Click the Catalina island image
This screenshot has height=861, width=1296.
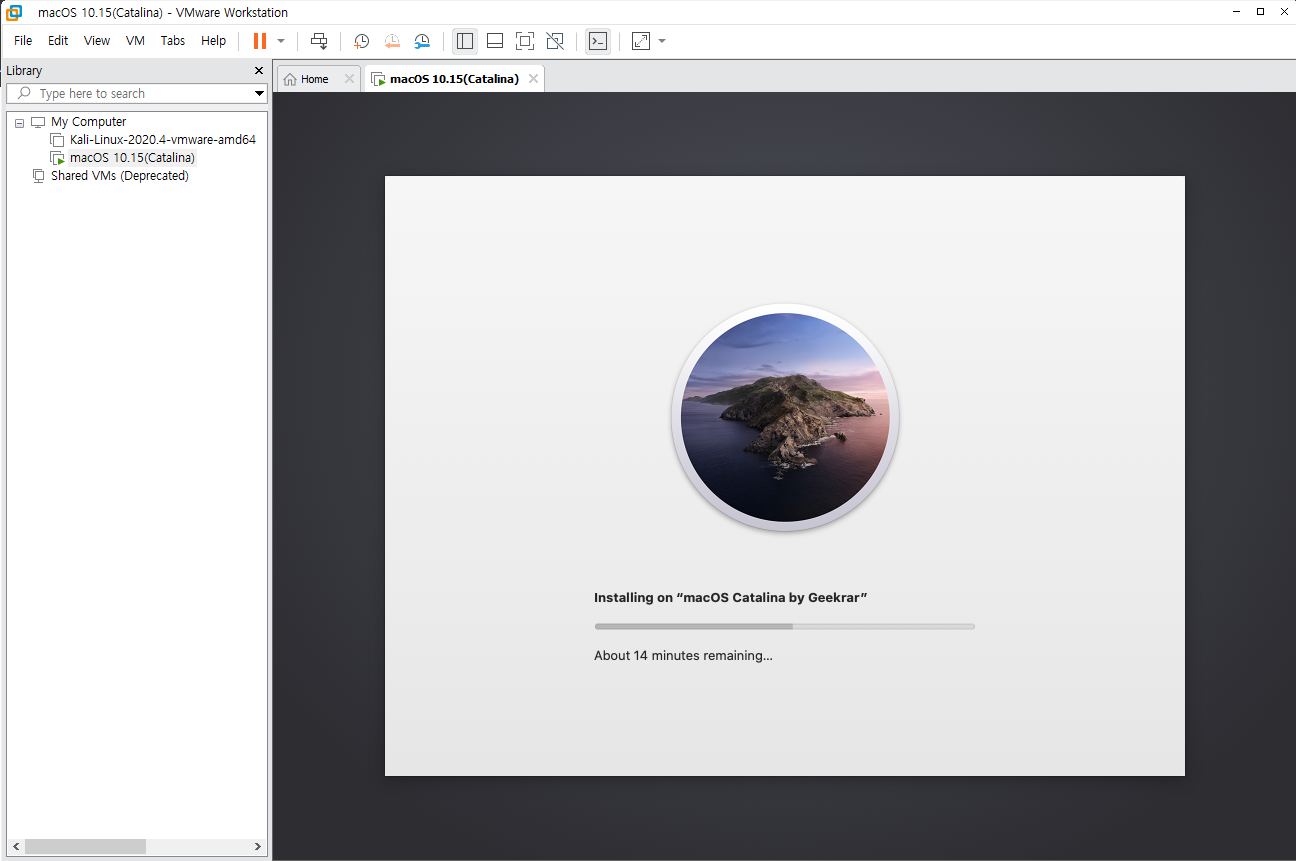click(785, 417)
